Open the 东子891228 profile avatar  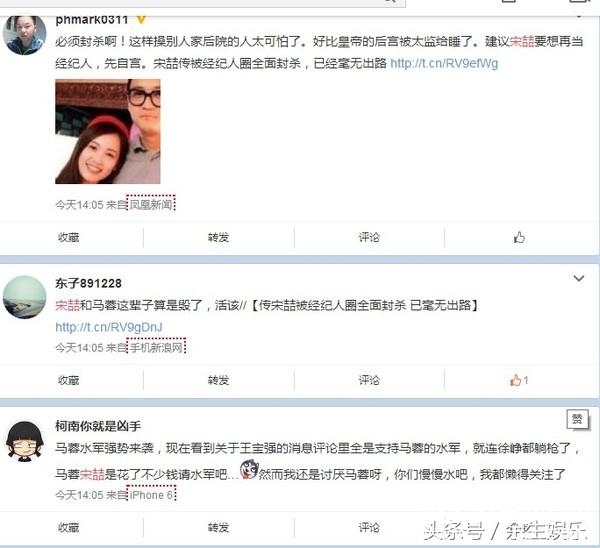click(x=24, y=297)
